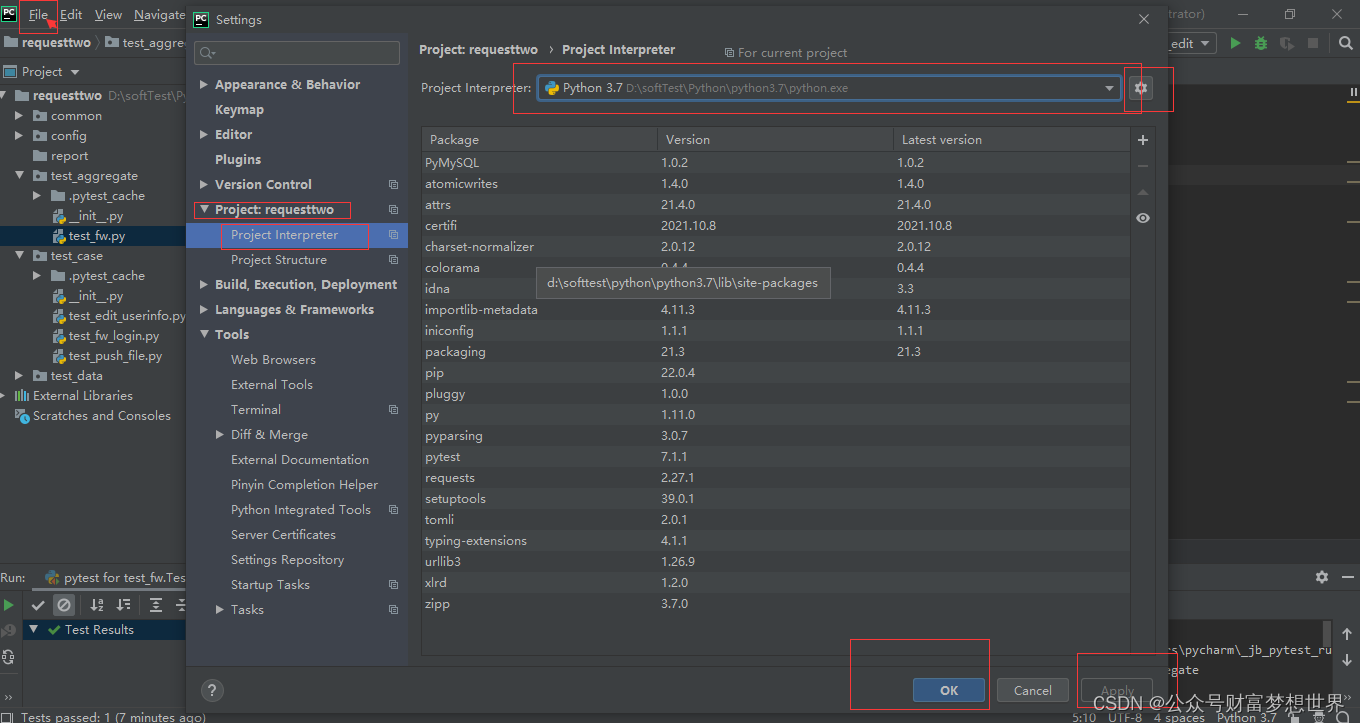Run with coverage icon in toolbar
Screen dimensions: 1360x723
tap(1287, 43)
